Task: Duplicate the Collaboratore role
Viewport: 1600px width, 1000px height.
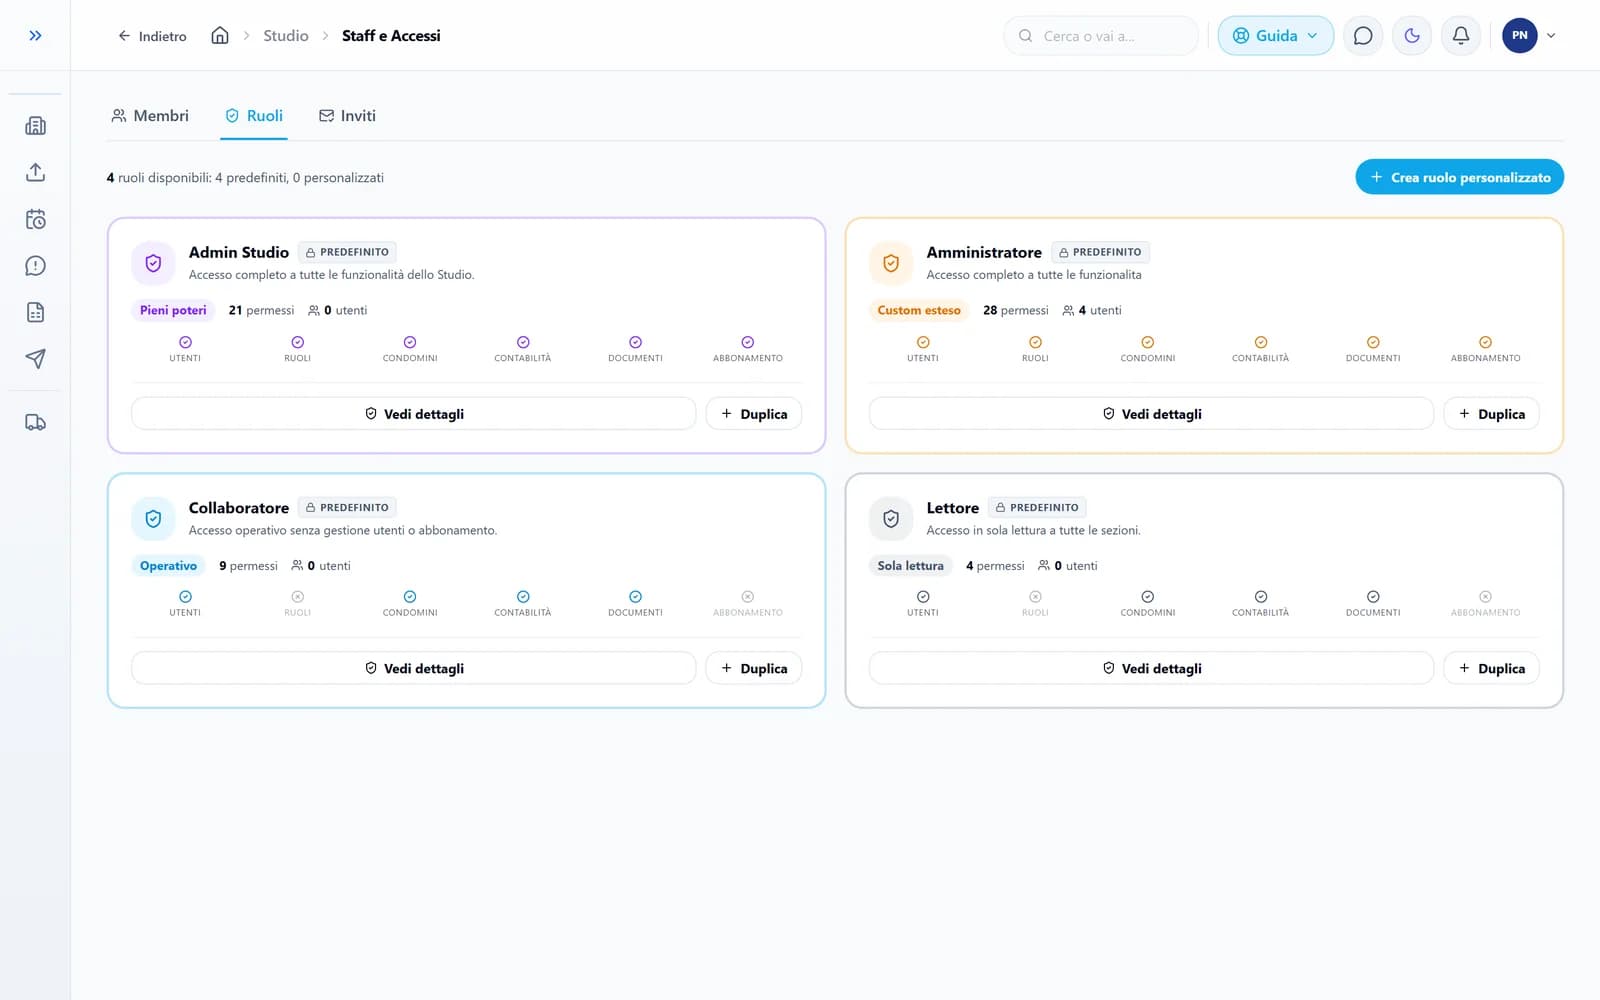Action: (x=754, y=668)
